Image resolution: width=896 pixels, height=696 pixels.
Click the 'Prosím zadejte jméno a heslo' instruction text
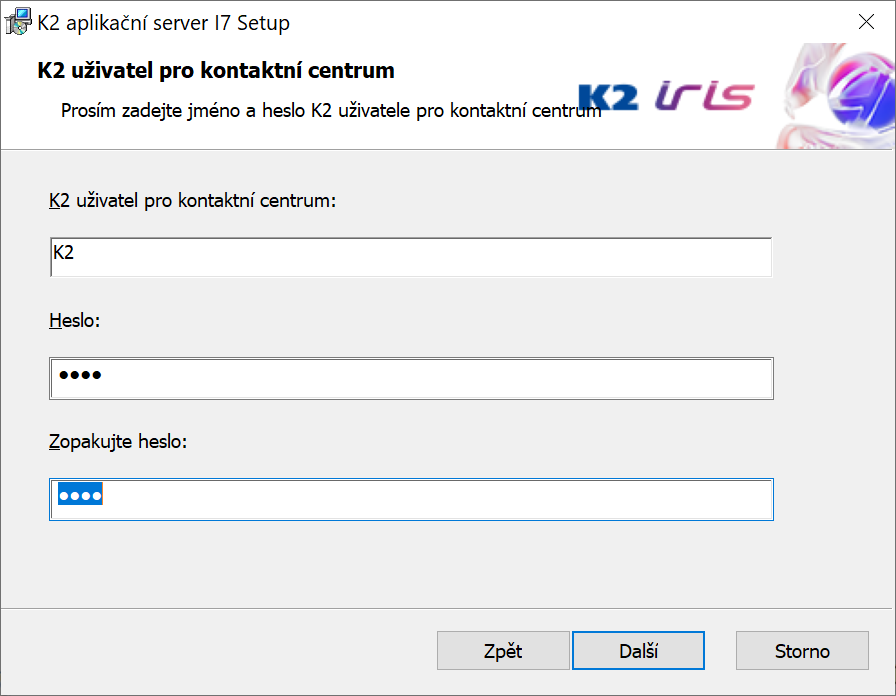coord(330,110)
